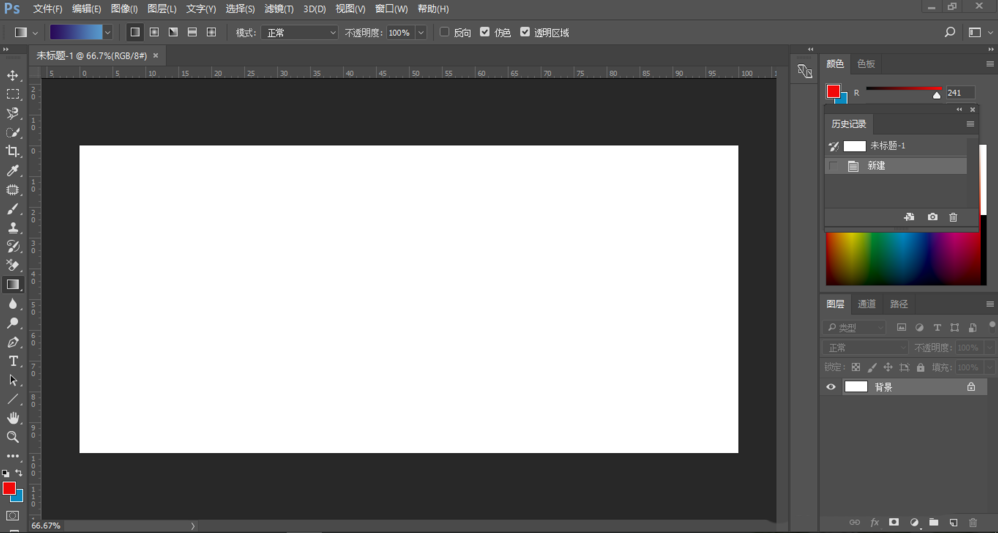
Task: Select the Zoom tool
Action: tap(13, 437)
